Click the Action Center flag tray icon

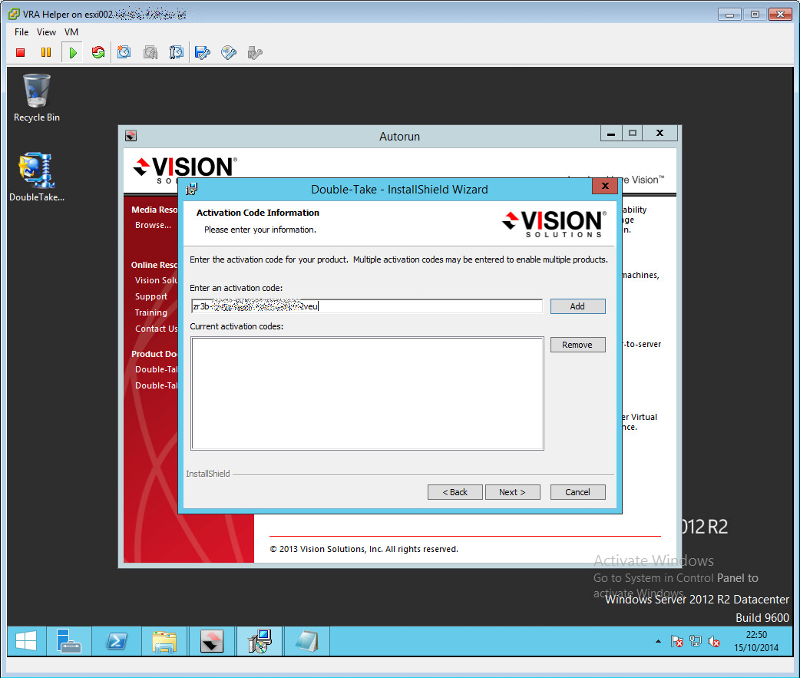coord(677,641)
